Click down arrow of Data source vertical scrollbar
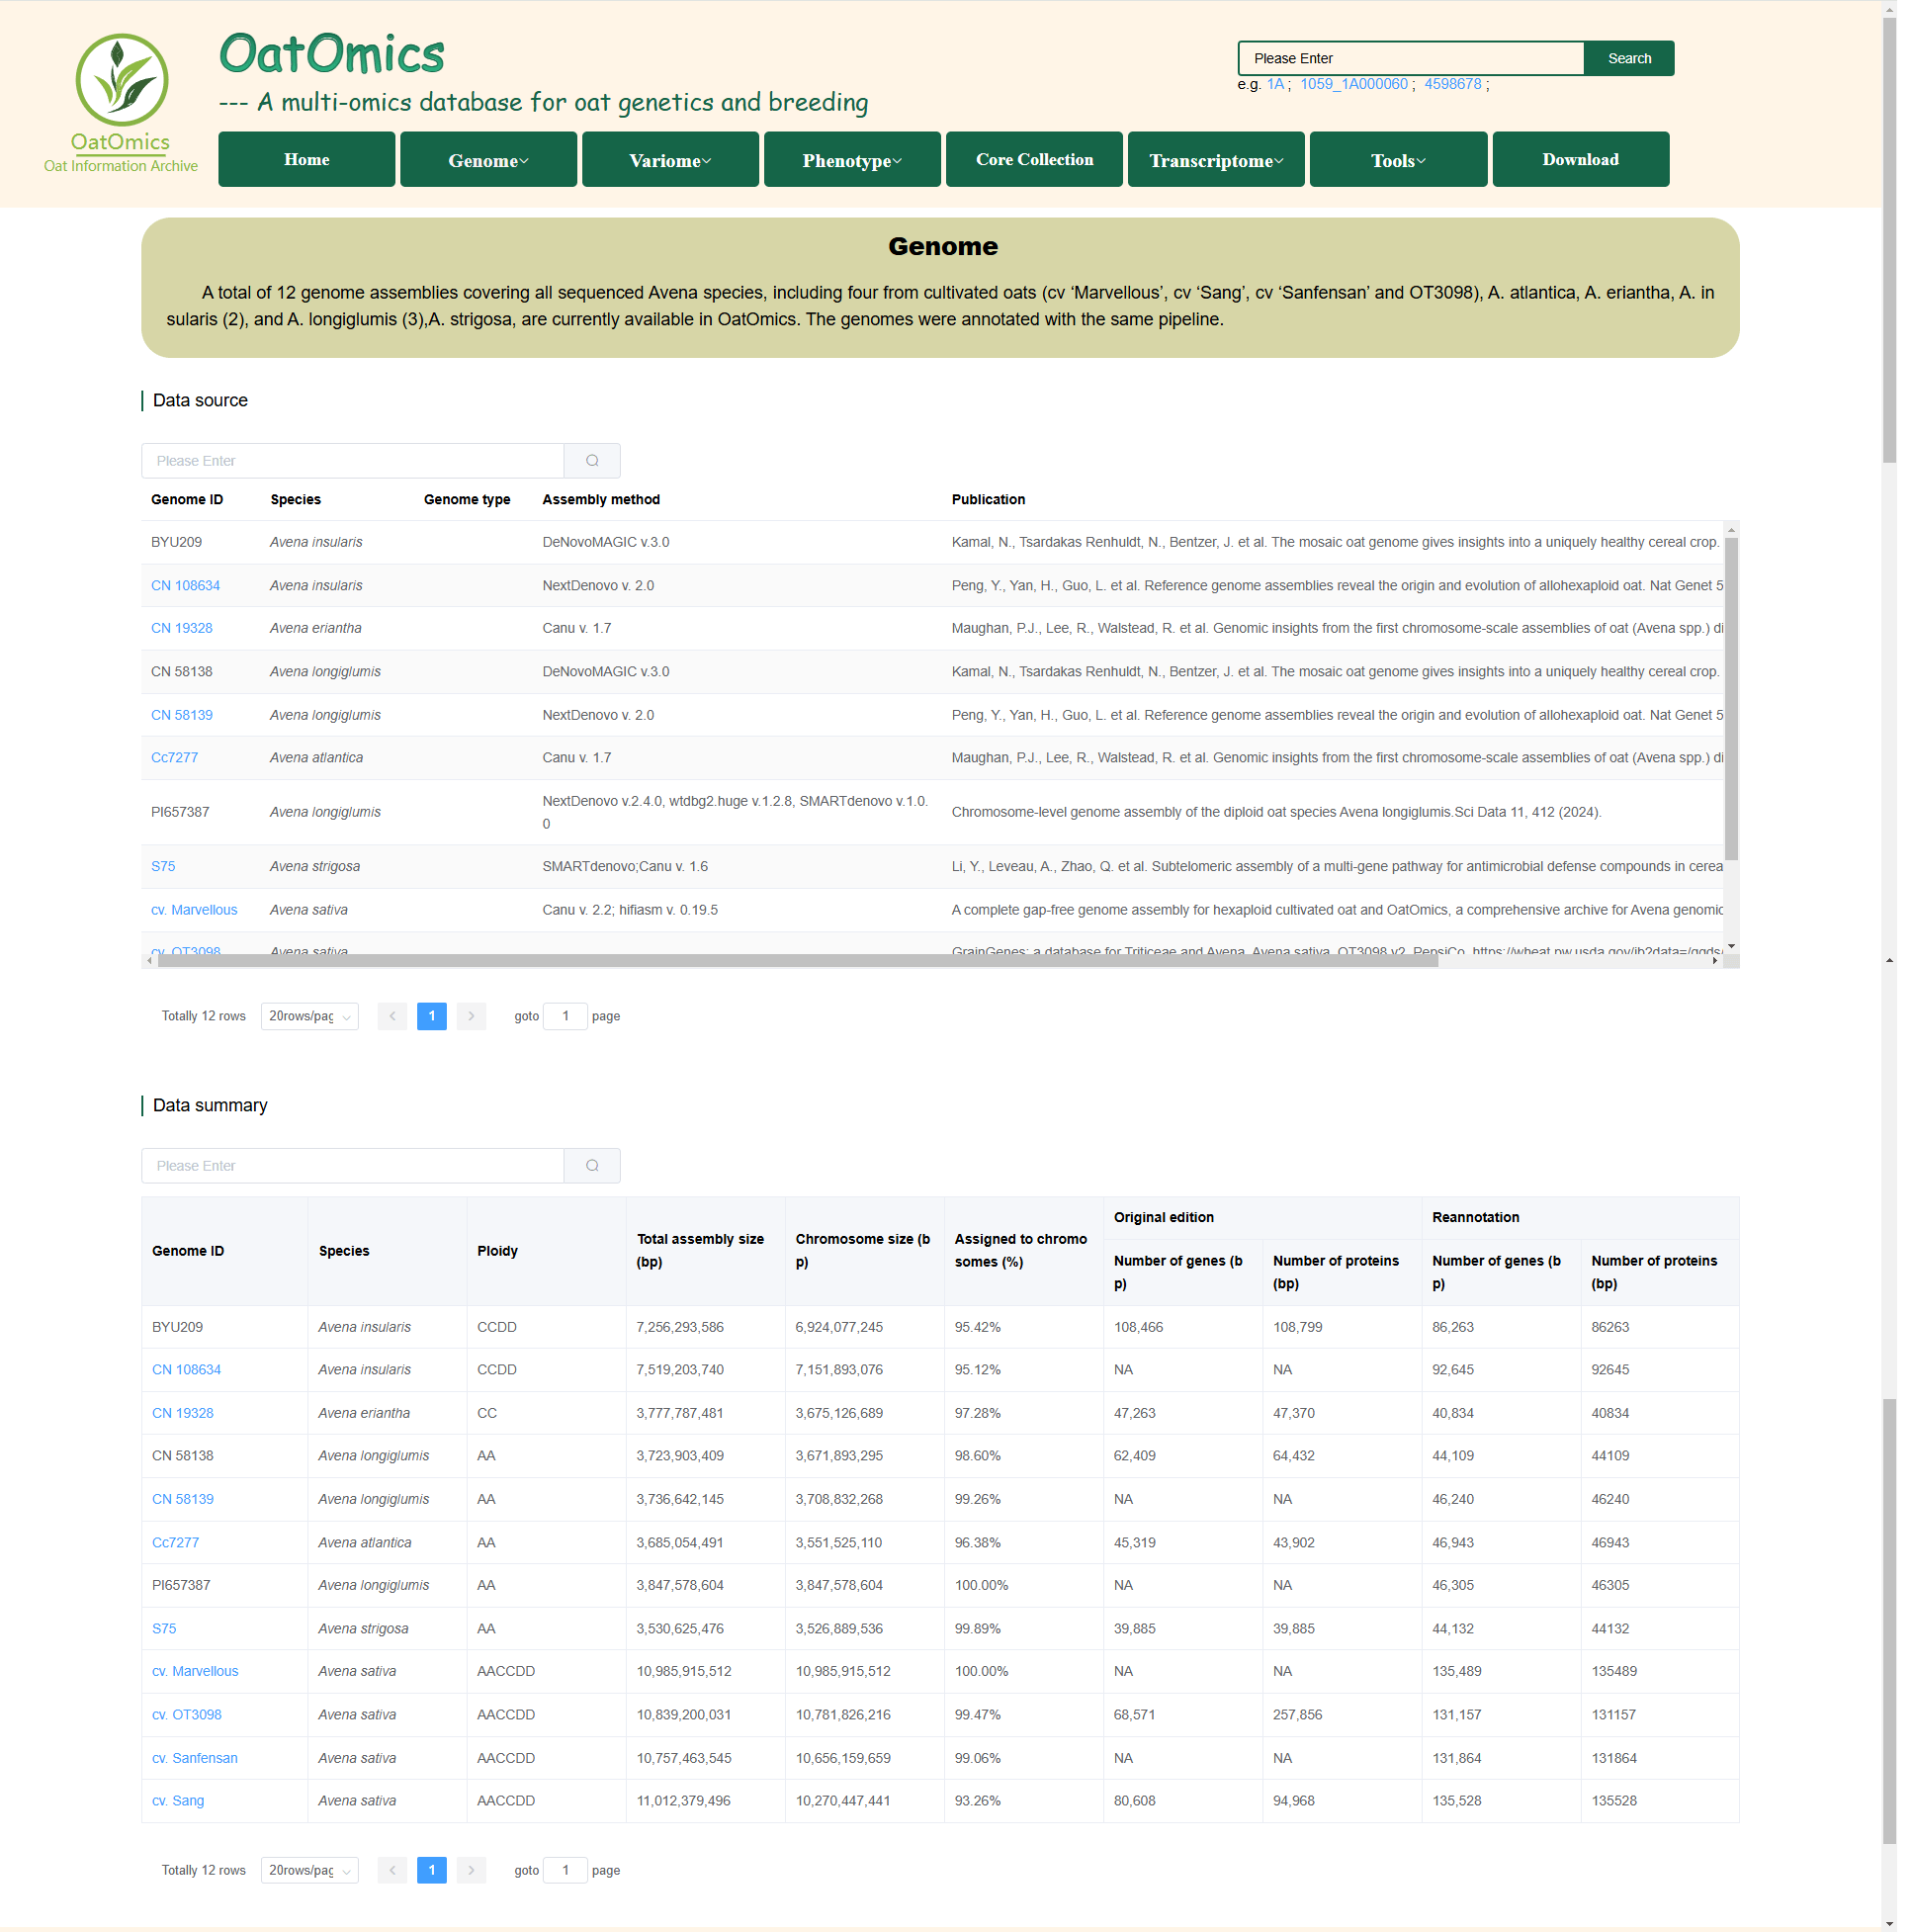 click(x=1731, y=947)
